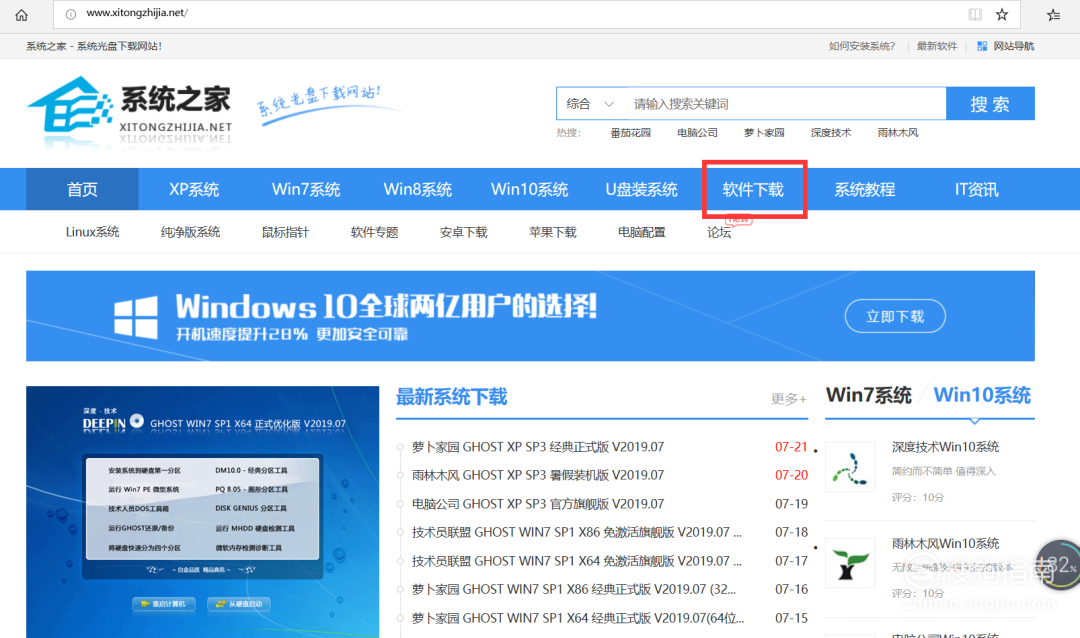
Task: Open 最新软件 top link
Action: pos(937,46)
